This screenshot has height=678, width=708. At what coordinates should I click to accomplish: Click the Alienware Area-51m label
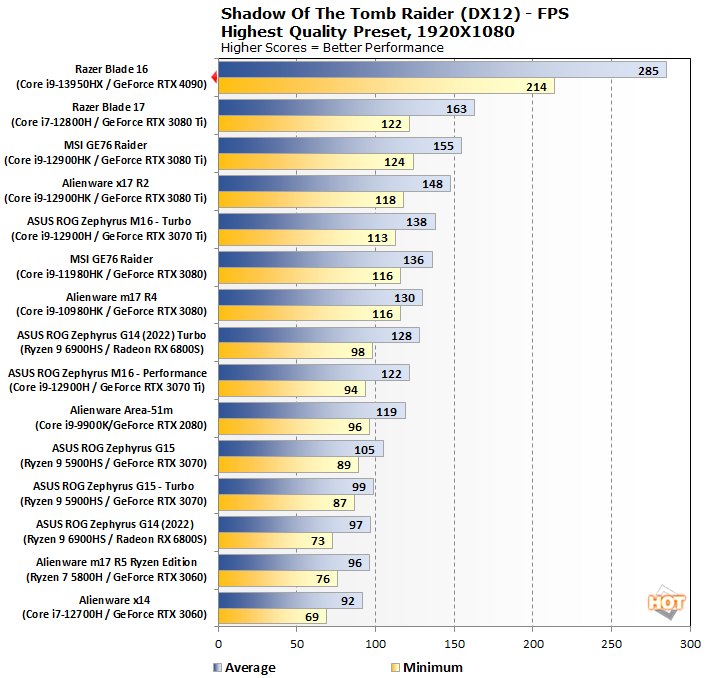(121, 410)
